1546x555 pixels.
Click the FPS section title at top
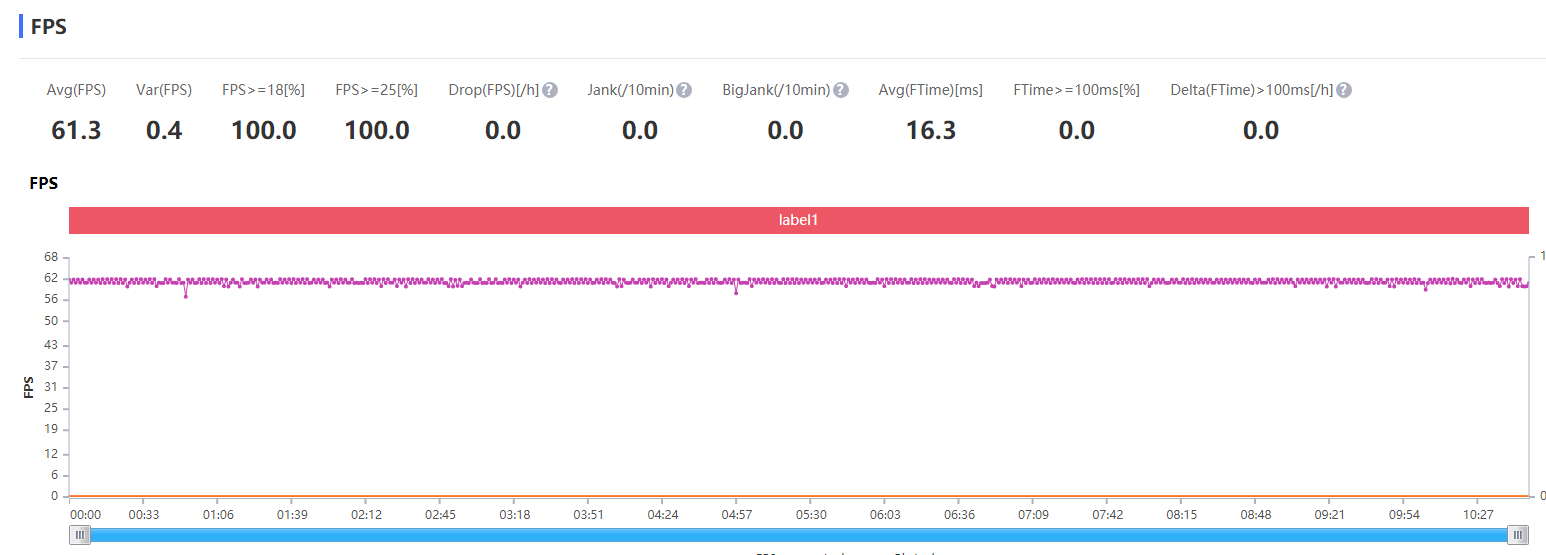(49, 27)
